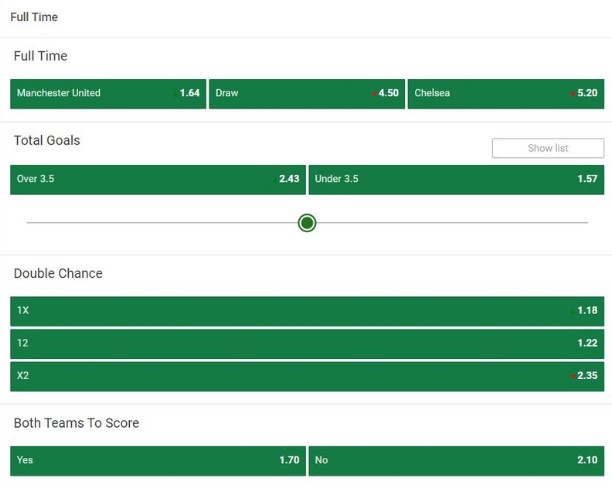Click the Double Chance section heading
The image size is (612, 486).
point(58,274)
